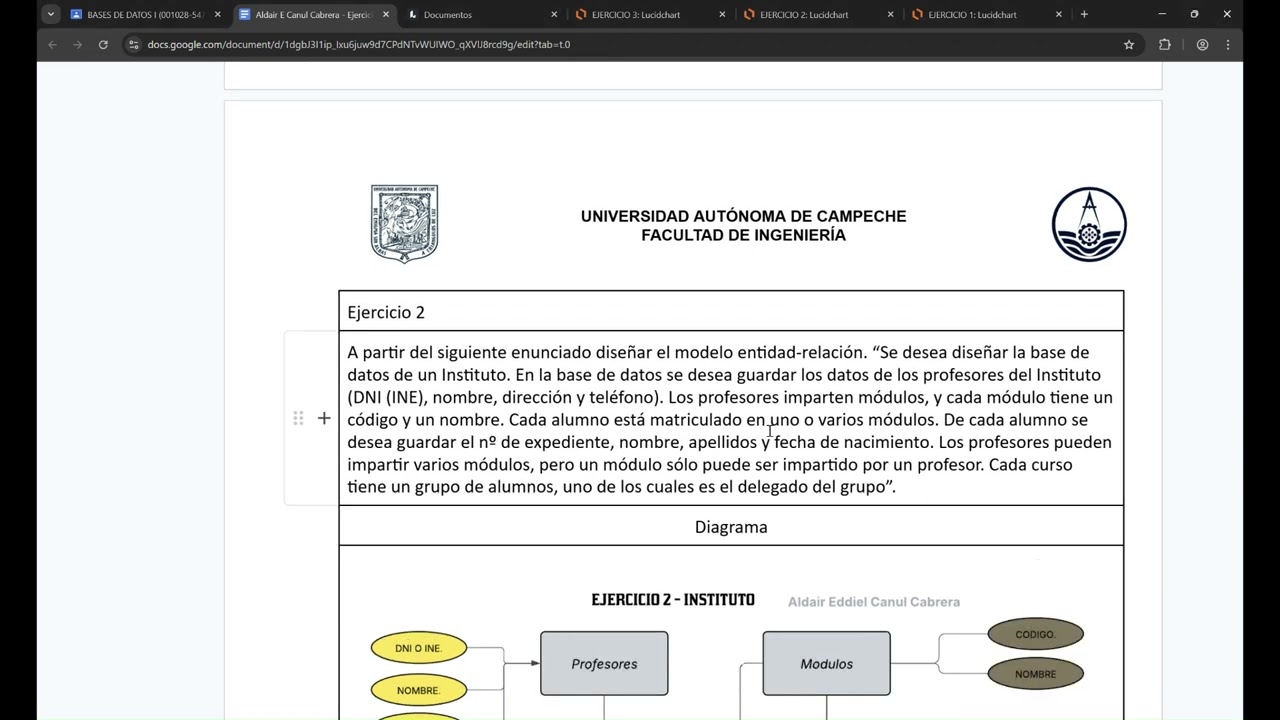Click the EJERCICIO 2 - INSTITUTO diagram title
The width and height of the screenshot is (1280, 720).
point(673,600)
